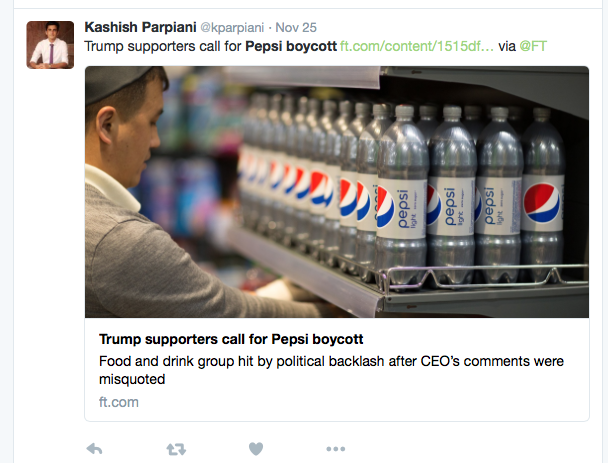608x463 pixels.
Task: Like the tweet with heart icon
Action: coord(256,449)
